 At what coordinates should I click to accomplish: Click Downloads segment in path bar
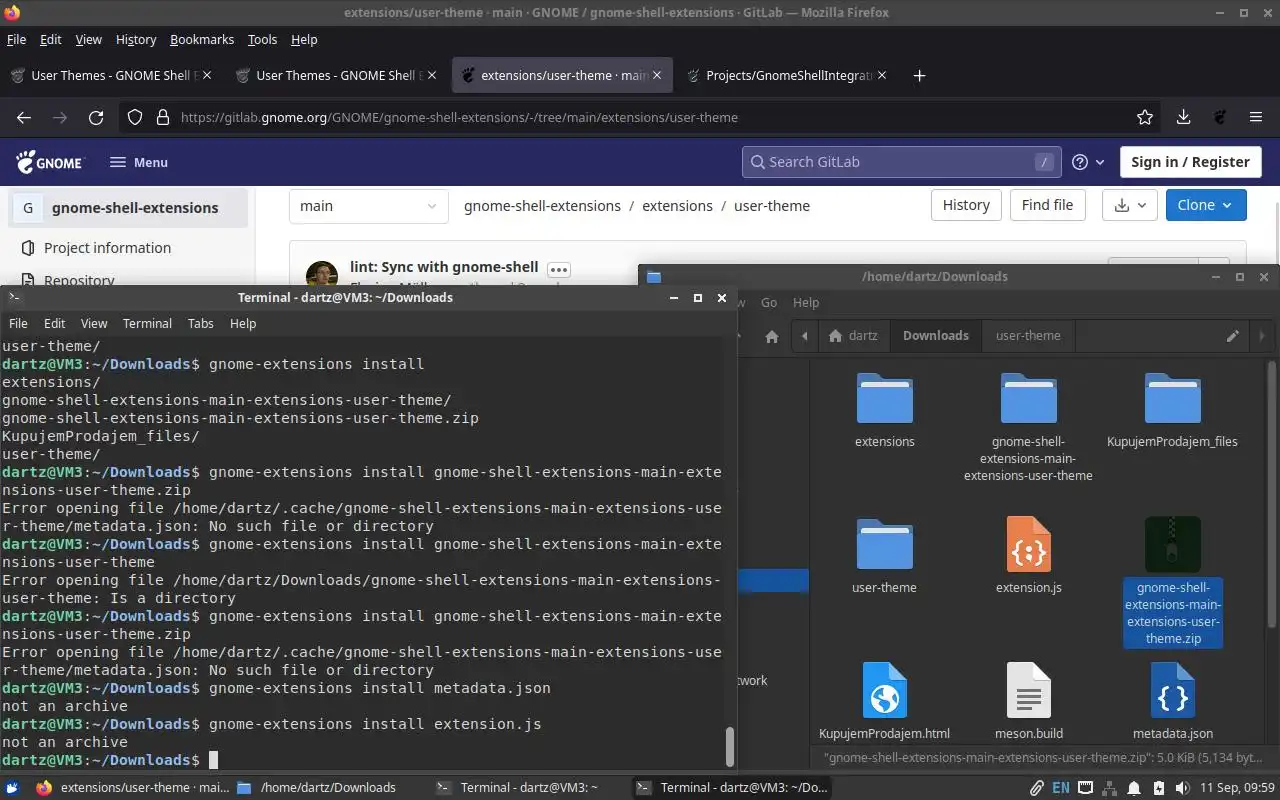(935, 336)
